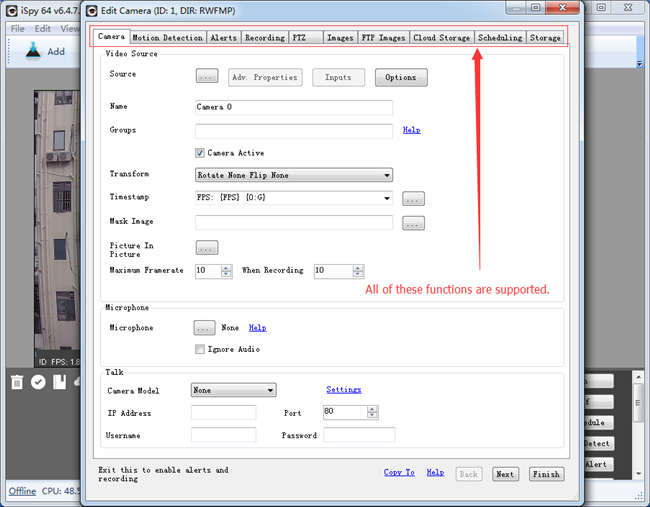Click the camera Name text field
Screen dimensions: 650x507
click(x=293, y=107)
